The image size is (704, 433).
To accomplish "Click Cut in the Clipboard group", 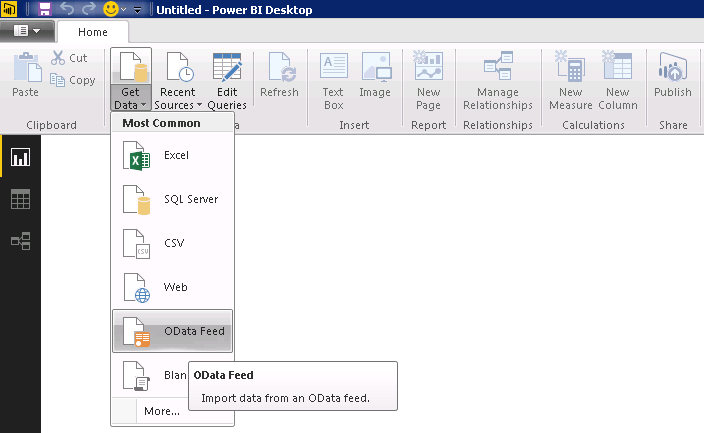I will [70, 58].
